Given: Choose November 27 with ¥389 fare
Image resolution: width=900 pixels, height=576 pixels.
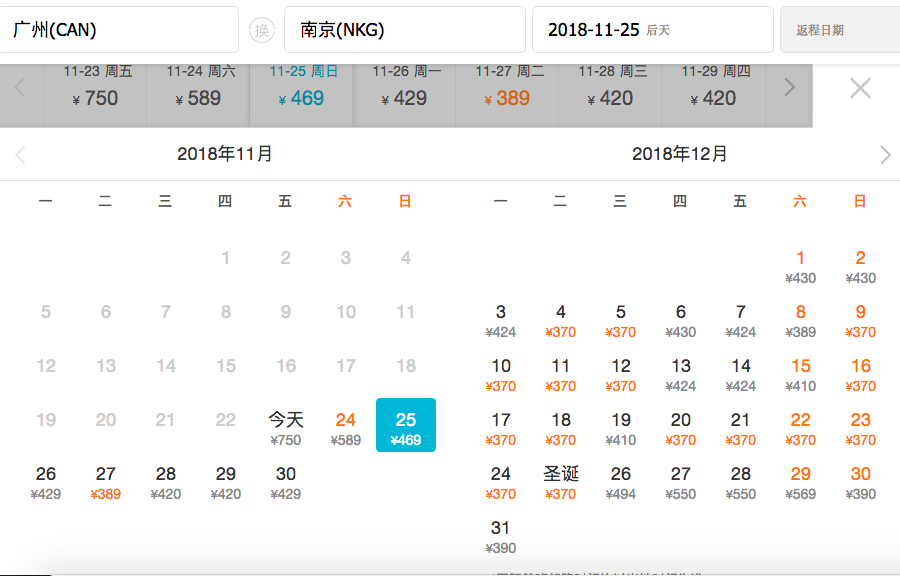Looking at the screenshot, I should point(106,481).
